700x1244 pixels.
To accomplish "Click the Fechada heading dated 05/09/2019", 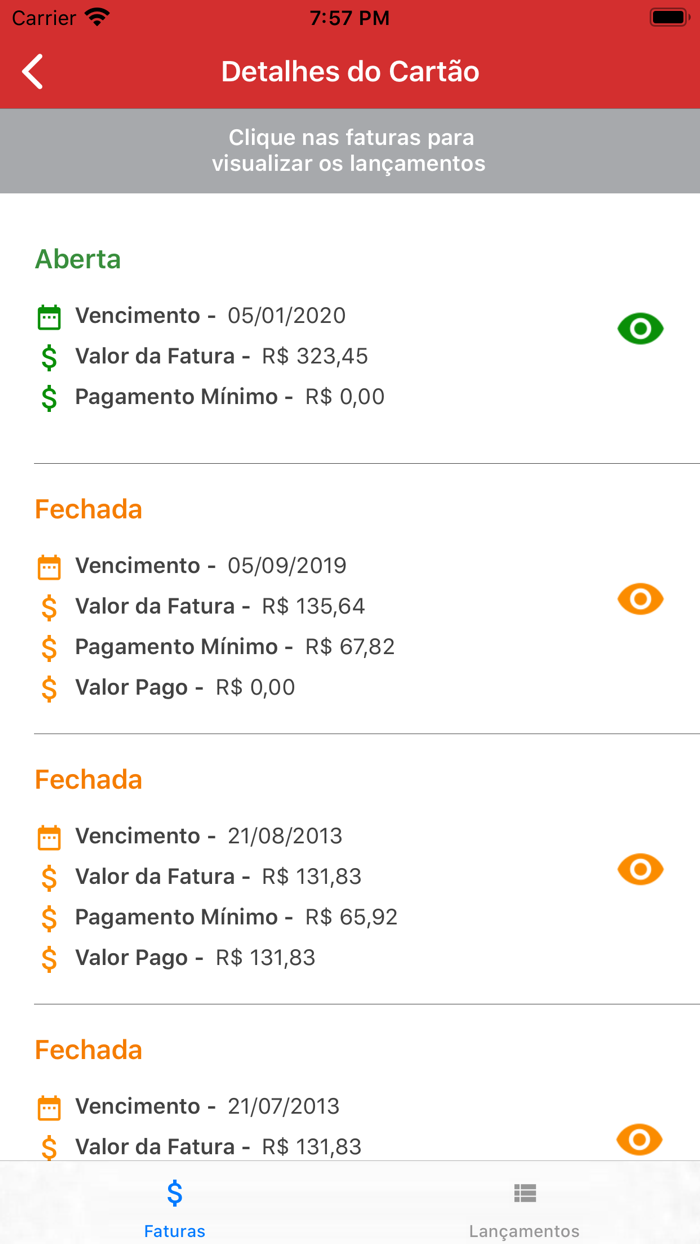I will tap(88, 509).
